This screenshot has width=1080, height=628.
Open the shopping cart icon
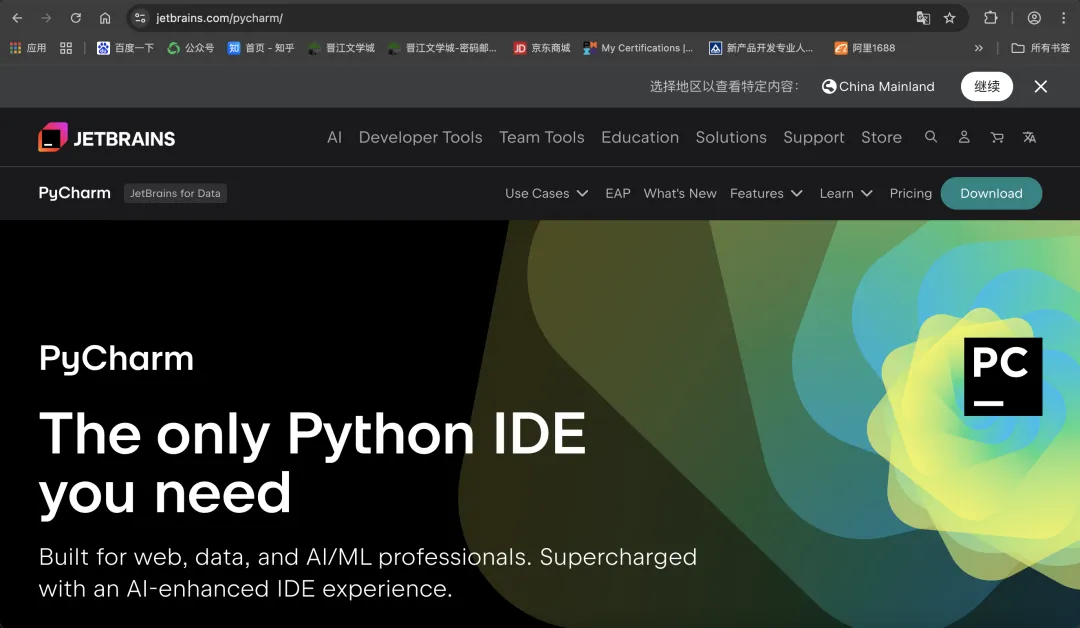coord(997,137)
